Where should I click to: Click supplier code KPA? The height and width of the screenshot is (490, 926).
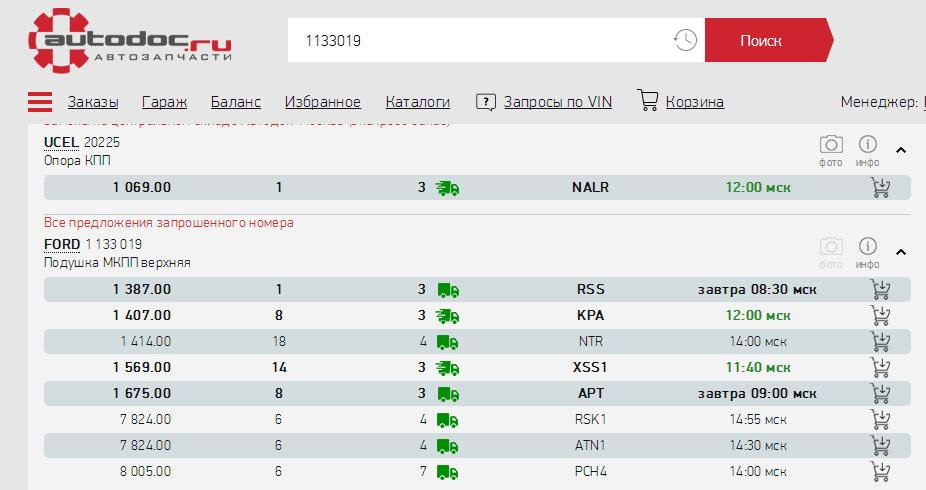[591, 315]
